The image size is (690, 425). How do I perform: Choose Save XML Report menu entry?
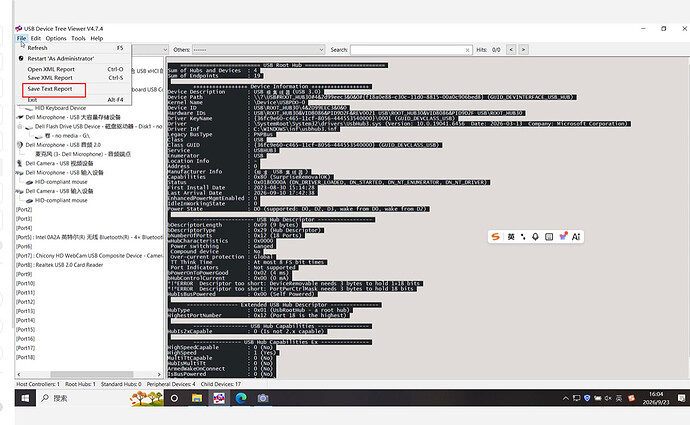tap(73, 77)
